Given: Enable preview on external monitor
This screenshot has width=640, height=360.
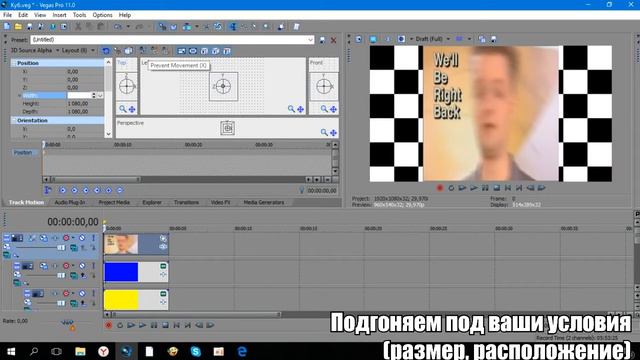Looking at the screenshot, I should point(373,39).
